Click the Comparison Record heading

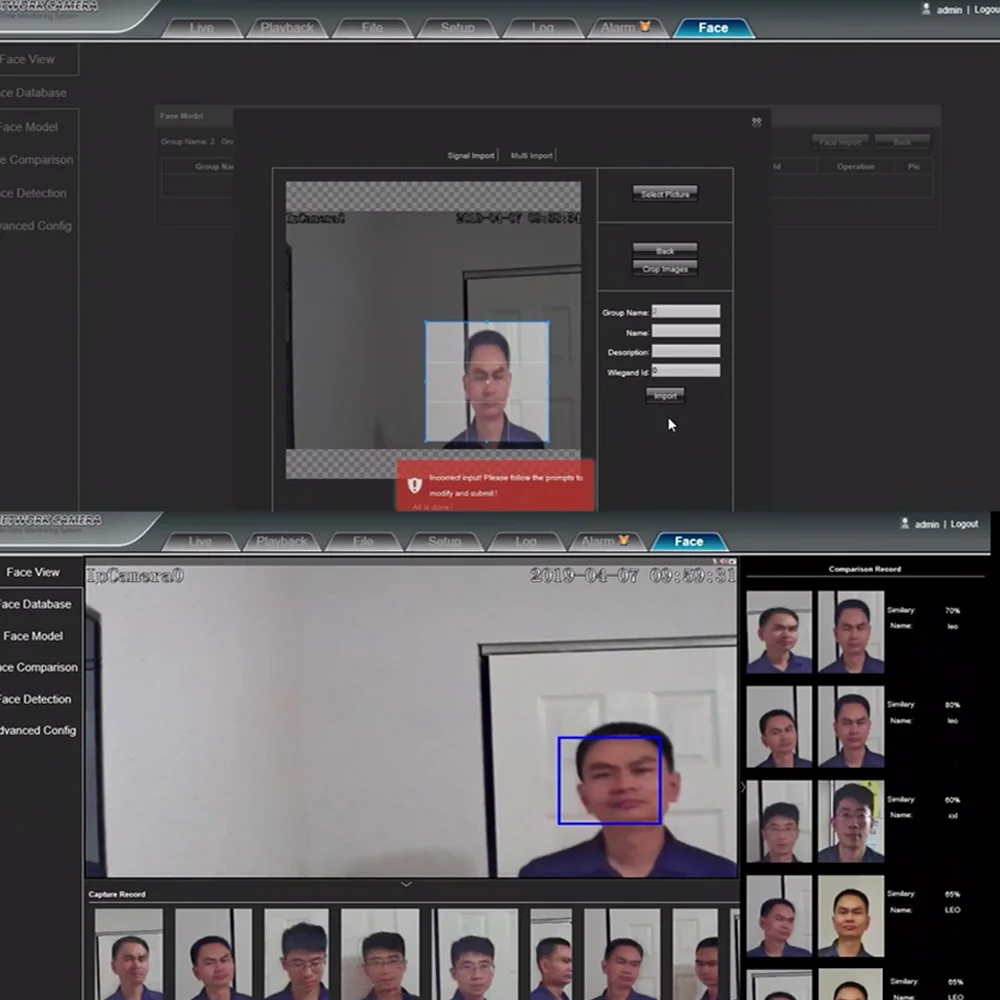tap(865, 569)
